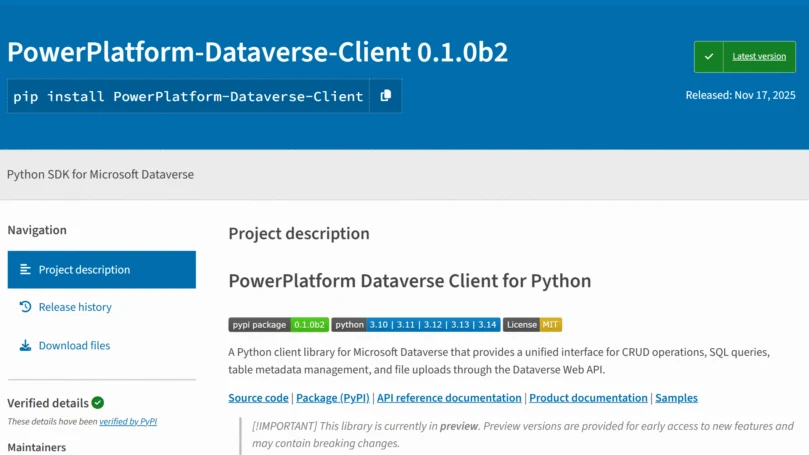Click the Release history clock icon

point(25,307)
